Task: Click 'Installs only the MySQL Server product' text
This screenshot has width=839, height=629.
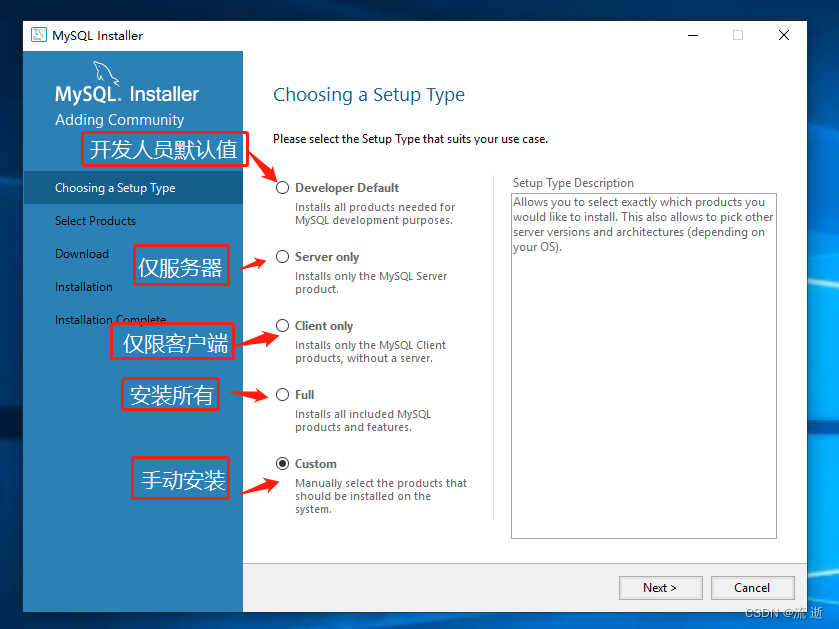Action: tap(371, 282)
